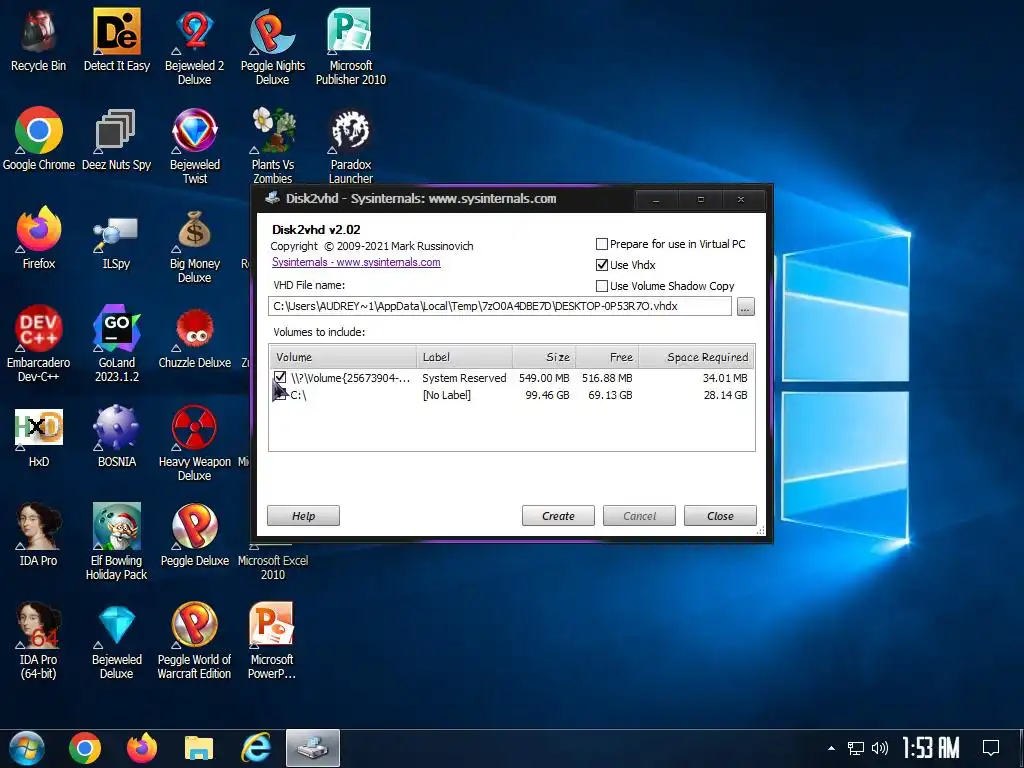Browse for VHD file with ellipsis button
1024x768 pixels.
pyautogui.click(x=746, y=306)
